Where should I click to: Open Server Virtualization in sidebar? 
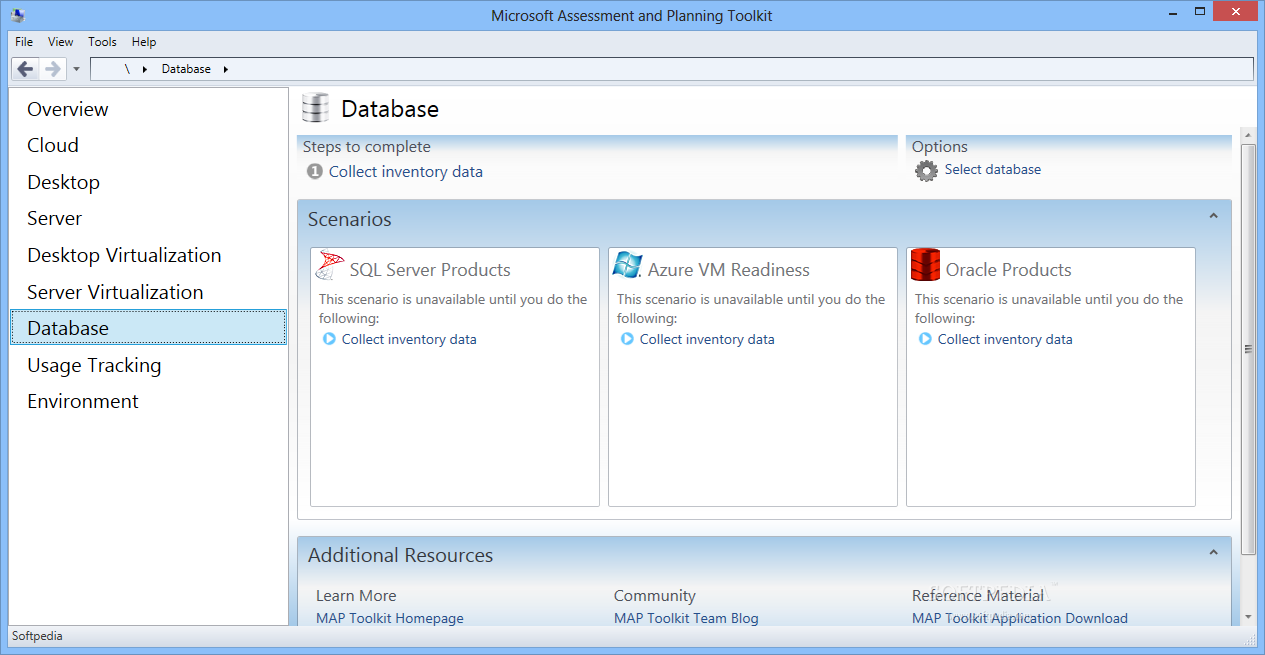(x=148, y=292)
